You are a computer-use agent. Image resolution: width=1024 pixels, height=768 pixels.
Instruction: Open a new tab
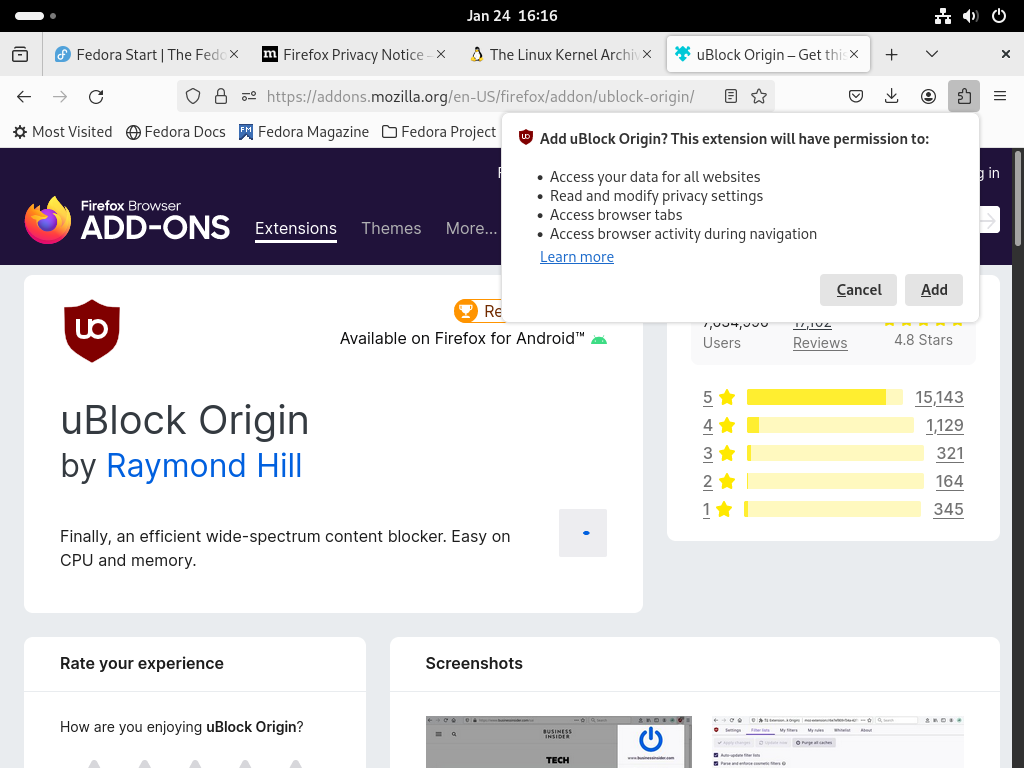pyautogui.click(x=891, y=54)
